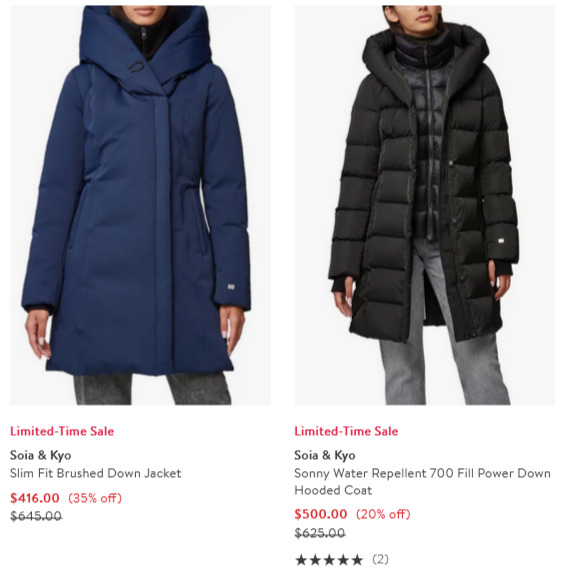Viewport: 577px width, 577px height.
Task: Open Slim Fit Brushed Down Jacket title link
Action: click(96, 473)
